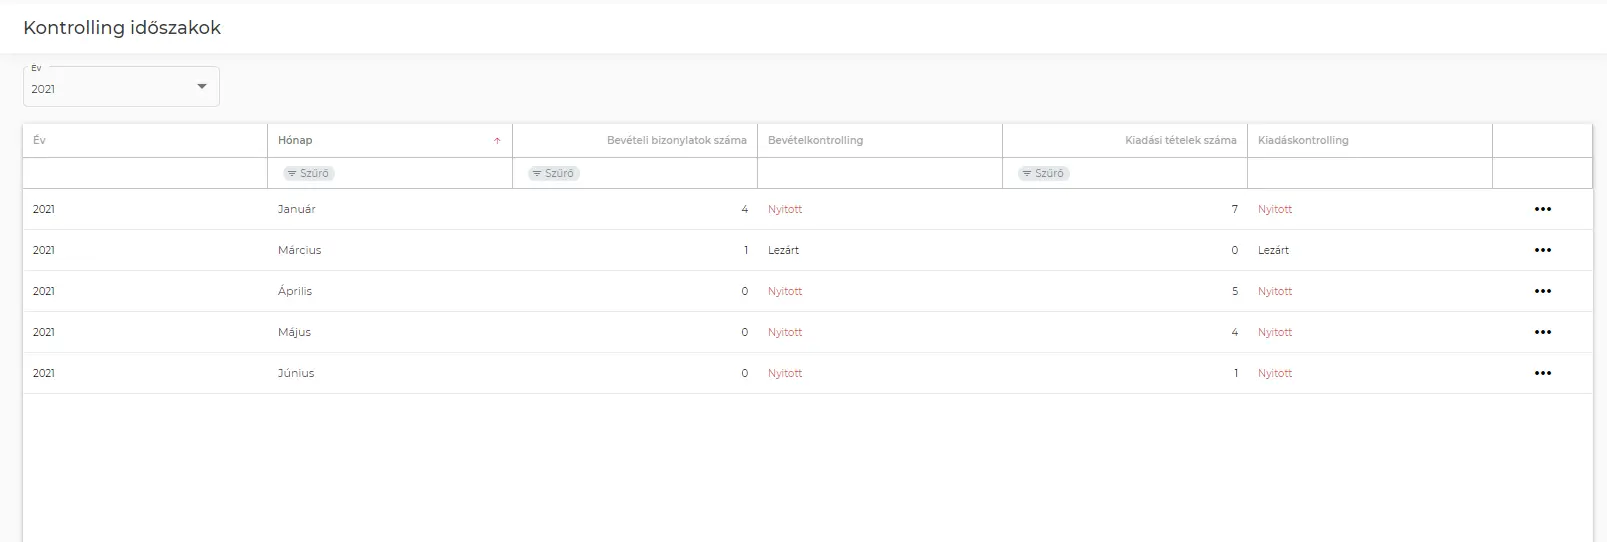Open the three-dot menu for Március row
This screenshot has height=542, width=1607.
pyautogui.click(x=1542, y=250)
